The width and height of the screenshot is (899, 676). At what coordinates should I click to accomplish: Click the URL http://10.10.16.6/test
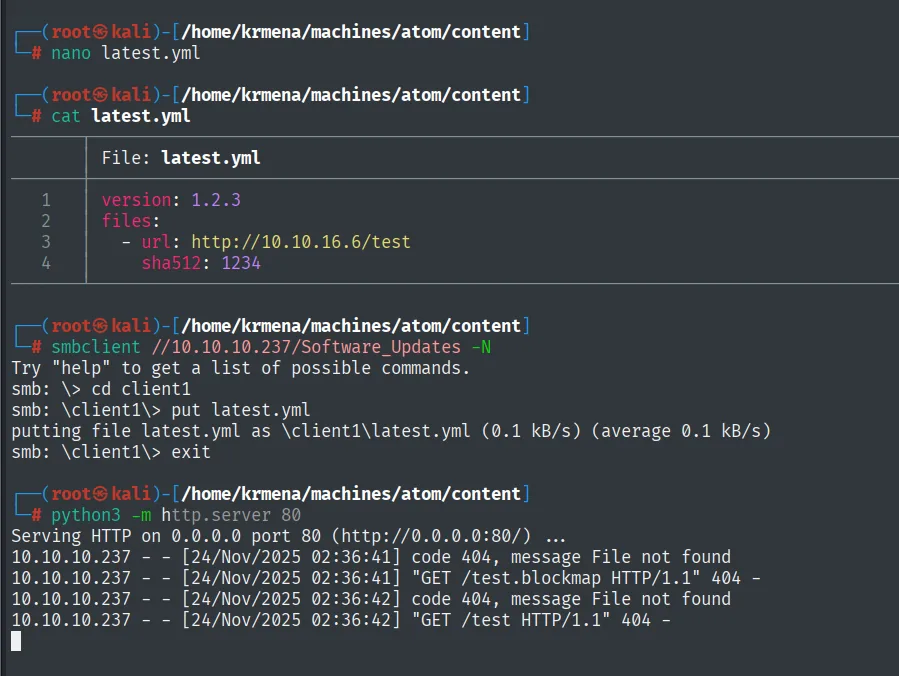point(301,242)
